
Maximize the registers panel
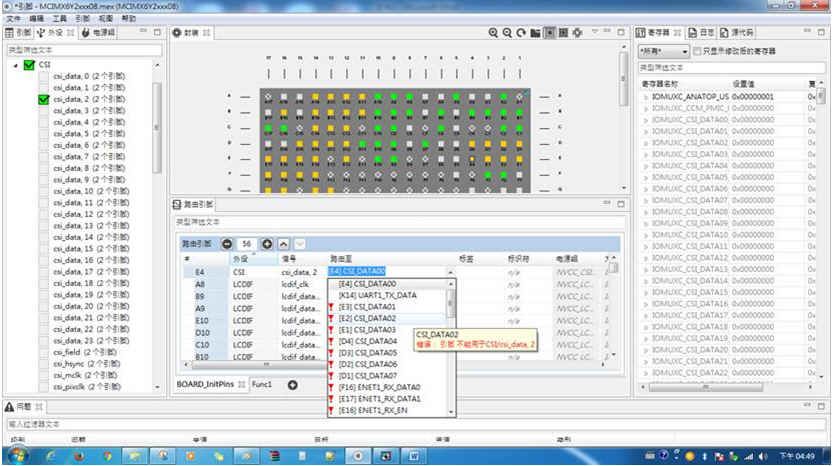822,32
